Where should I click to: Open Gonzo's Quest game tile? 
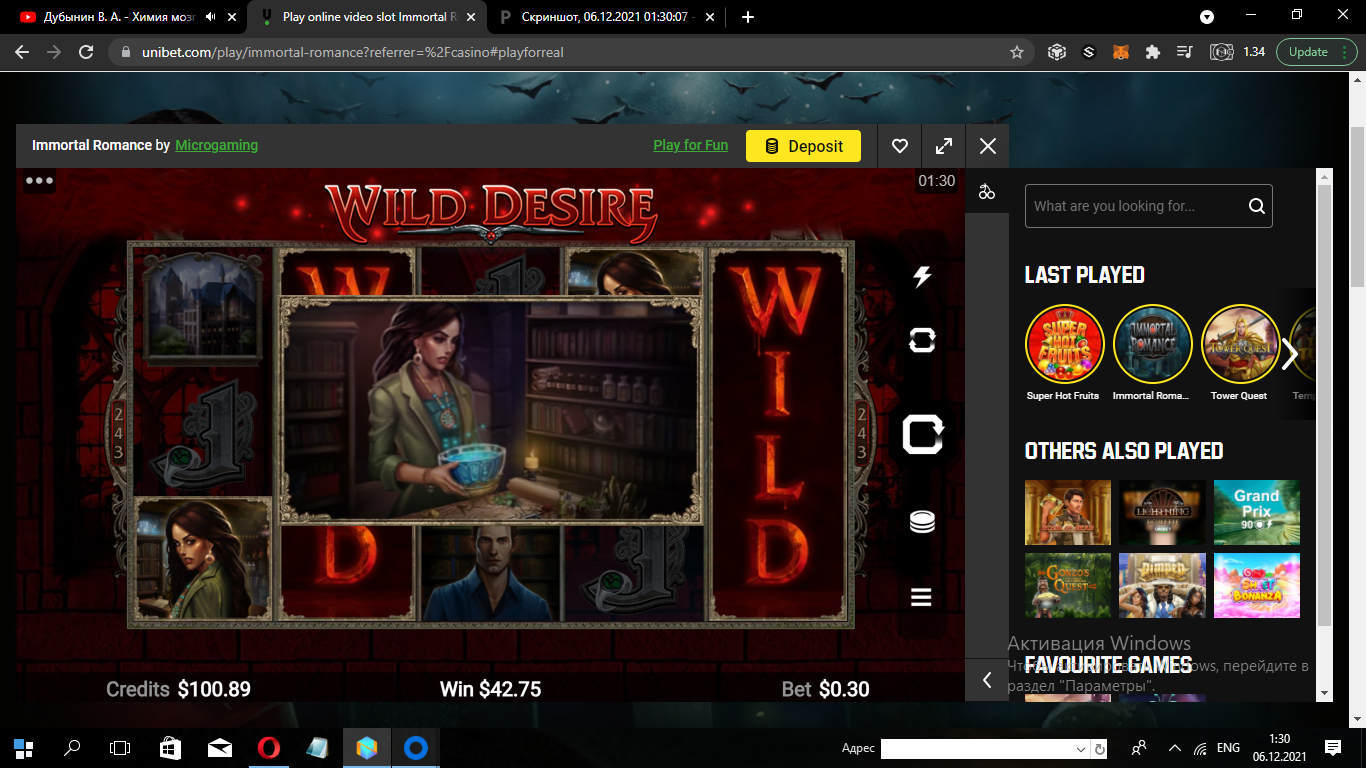(1068, 586)
